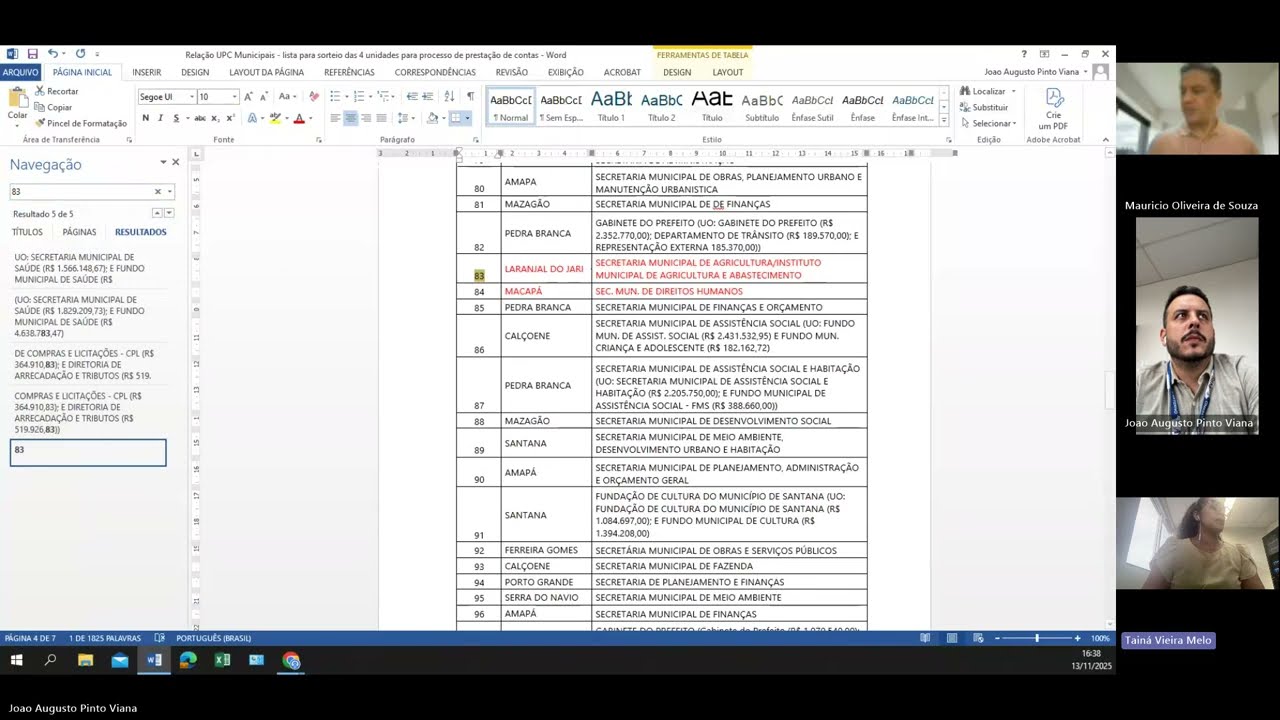Screen dimensions: 1280x720
Task: Apply Subtítulo style
Action: [762, 106]
